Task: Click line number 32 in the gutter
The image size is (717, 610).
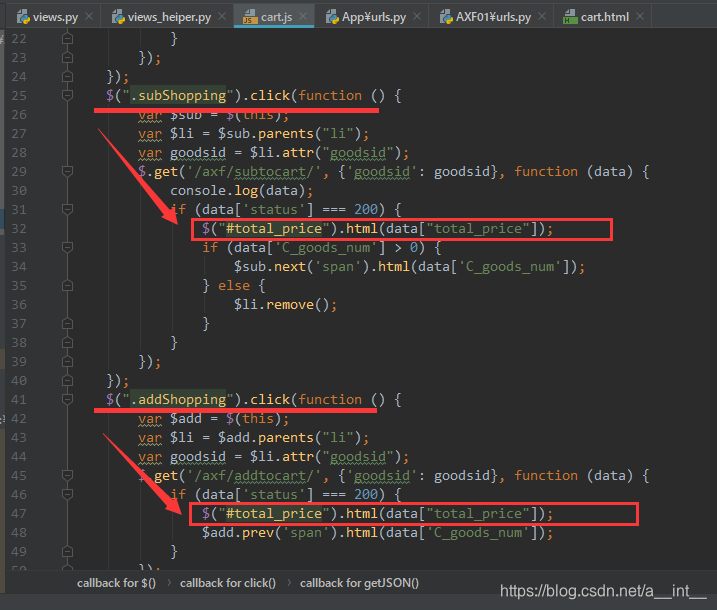Action: (19, 229)
